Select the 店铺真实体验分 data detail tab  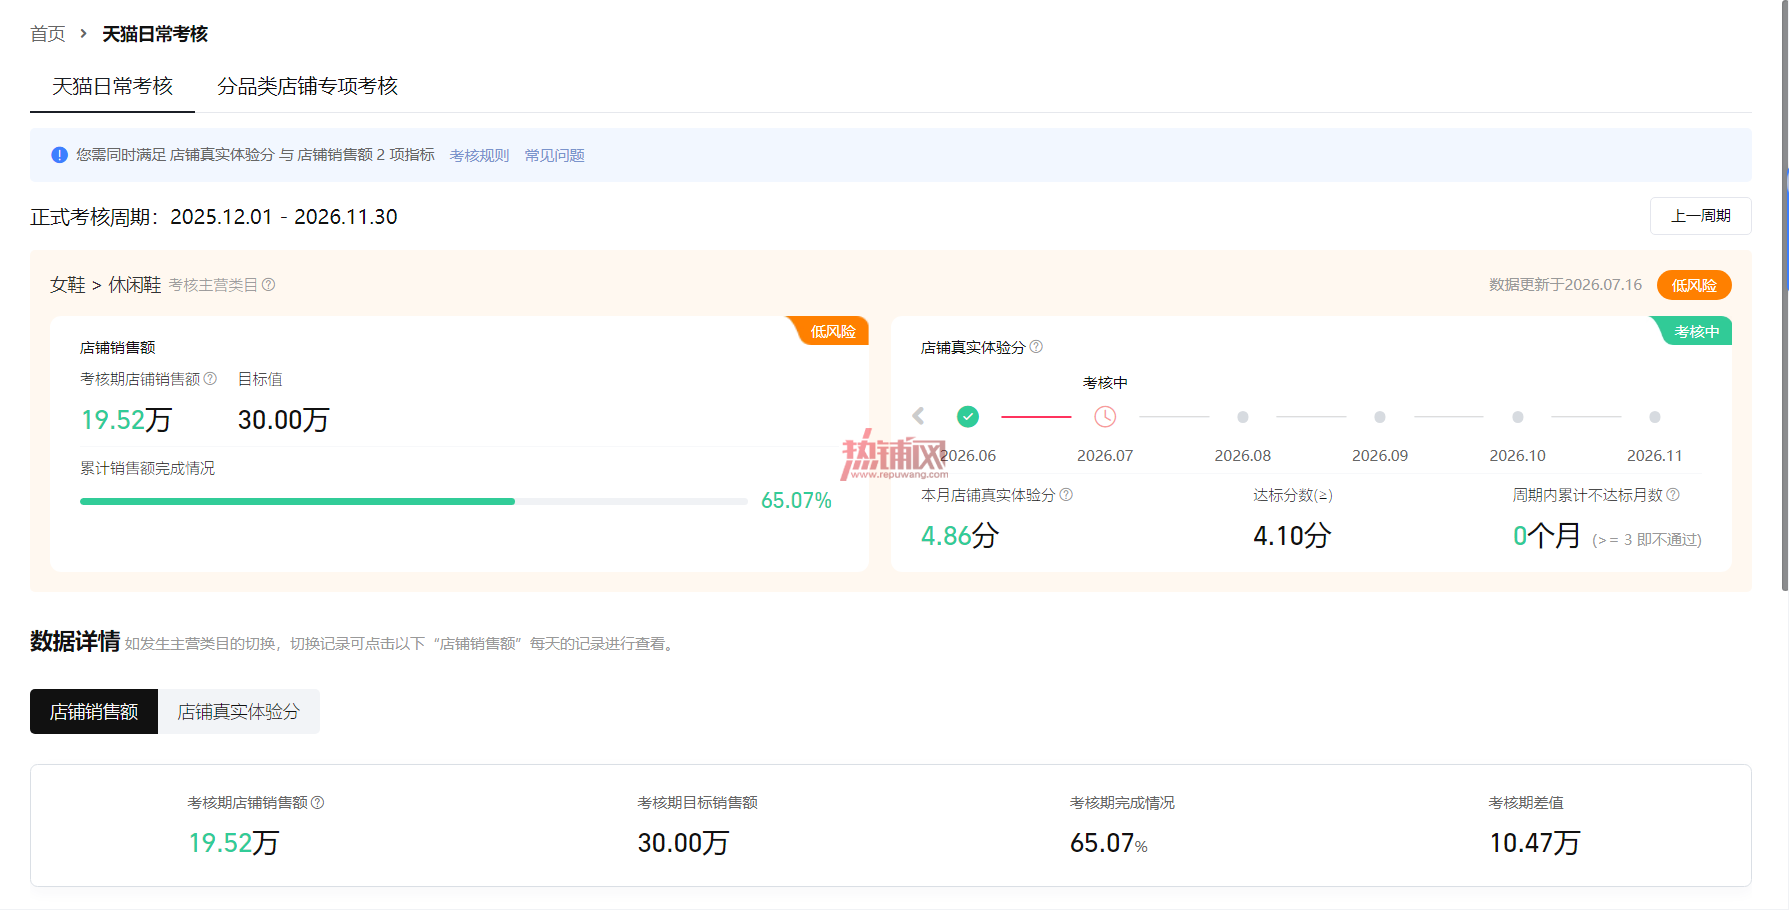[239, 712]
